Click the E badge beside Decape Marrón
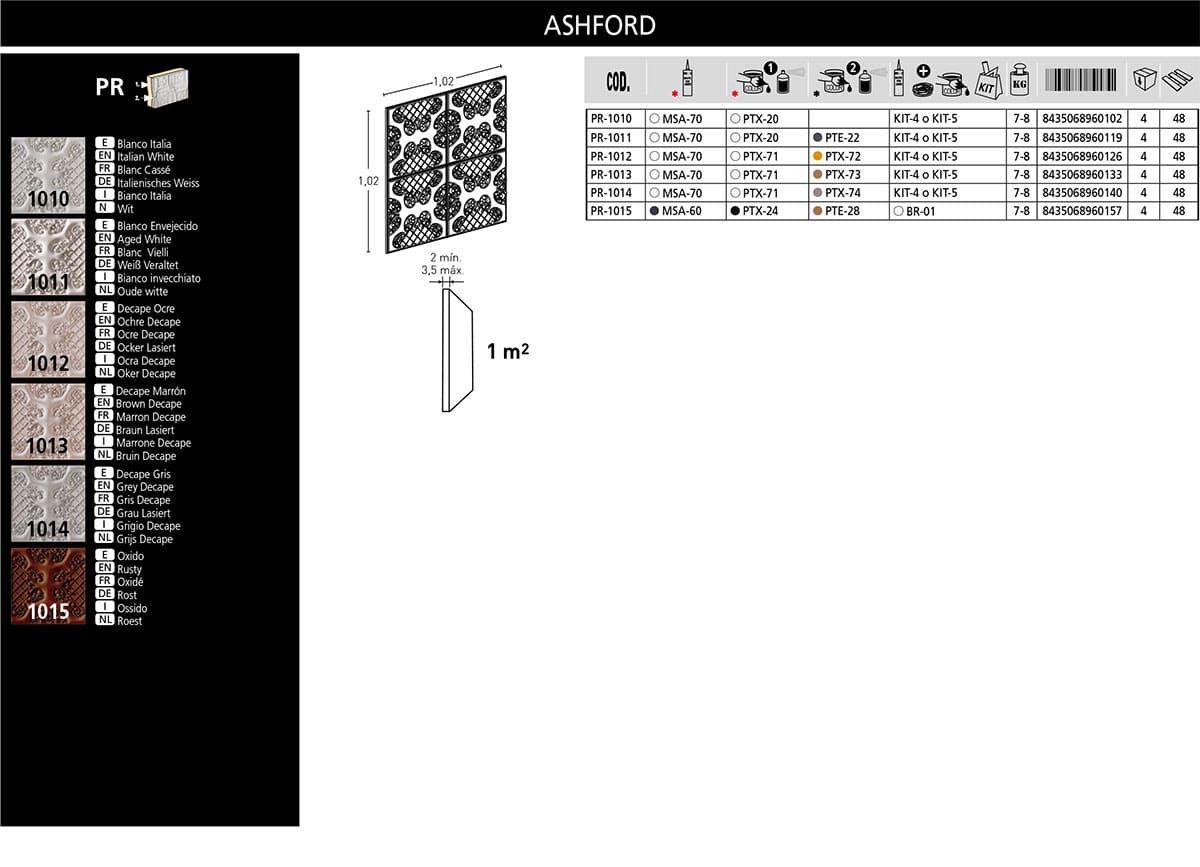Screen dimensions: 1200x867 (x=104, y=391)
